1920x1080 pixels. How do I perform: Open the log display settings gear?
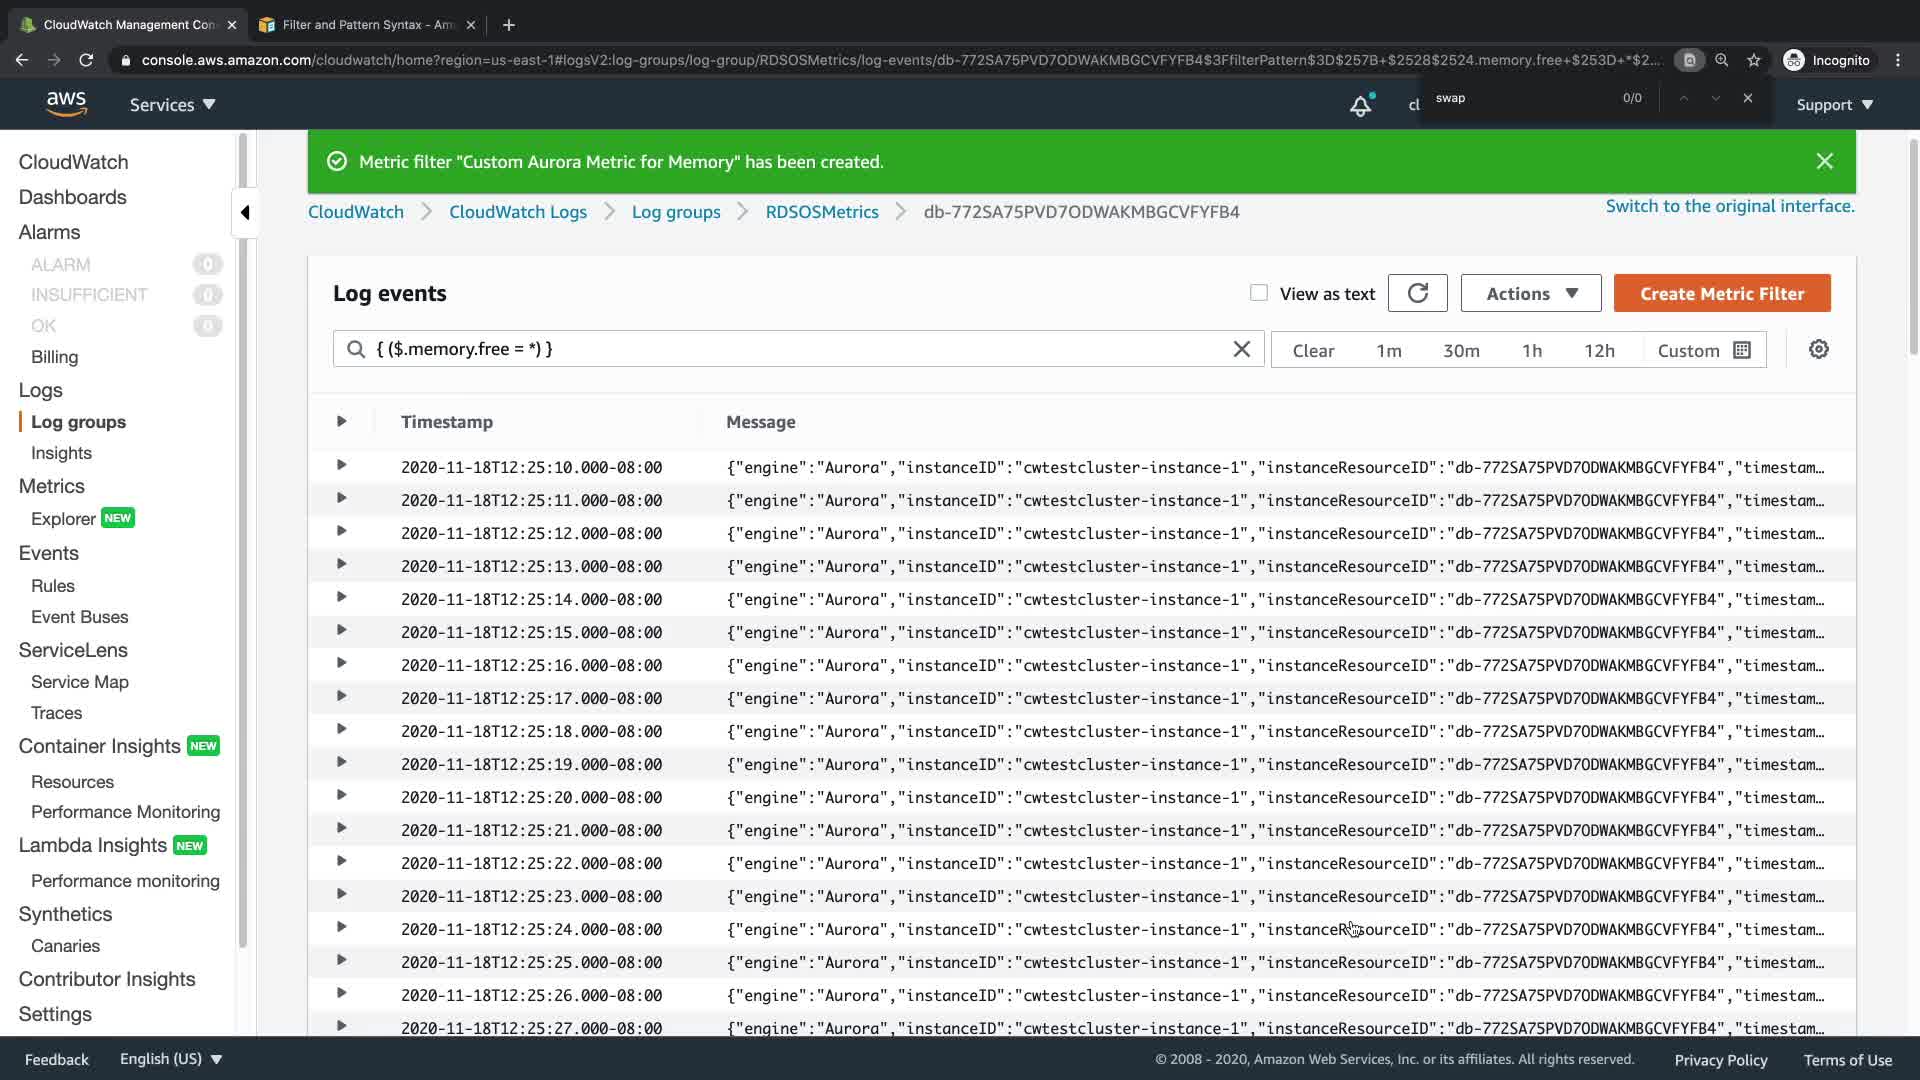tap(1818, 349)
